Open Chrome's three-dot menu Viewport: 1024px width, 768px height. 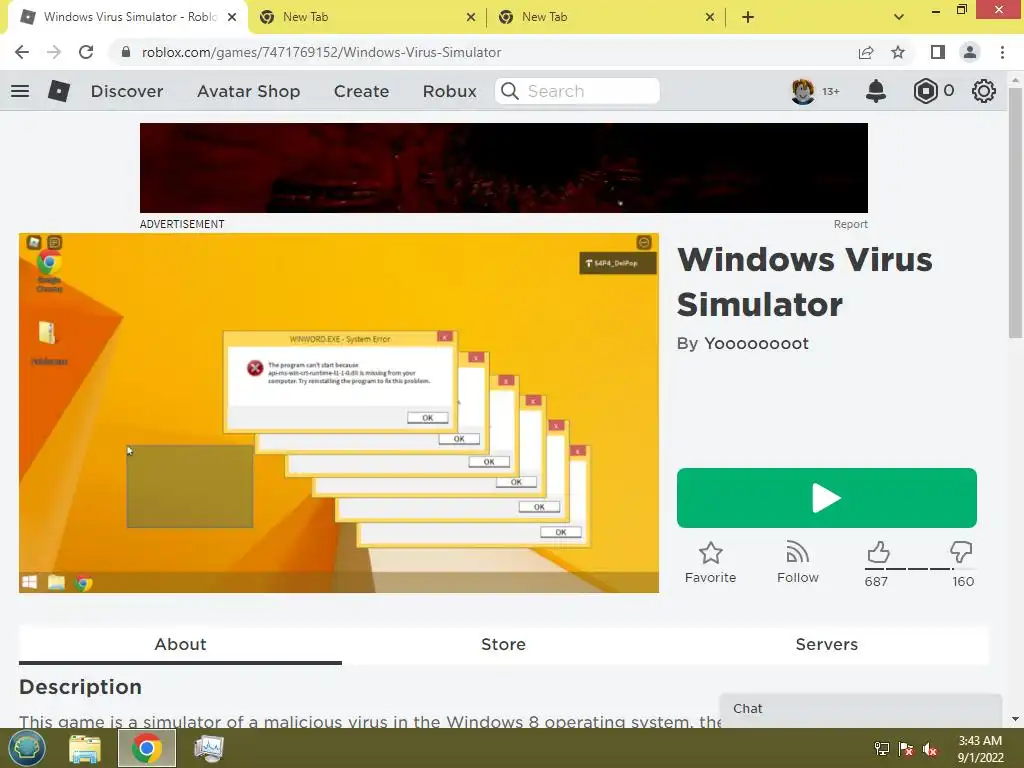click(1002, 52)
